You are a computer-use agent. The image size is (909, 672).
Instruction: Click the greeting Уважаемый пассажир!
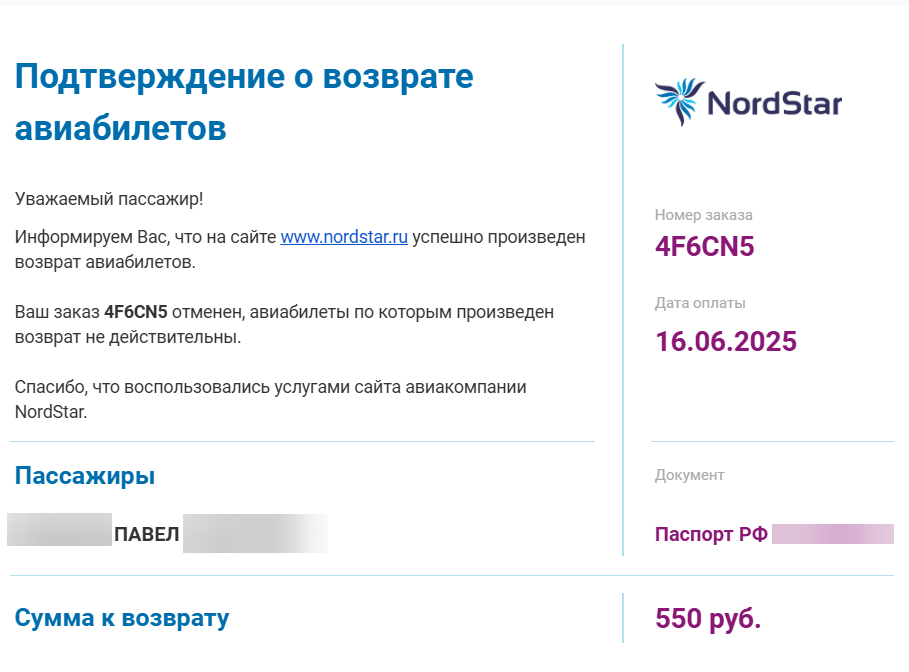[109, 199]
